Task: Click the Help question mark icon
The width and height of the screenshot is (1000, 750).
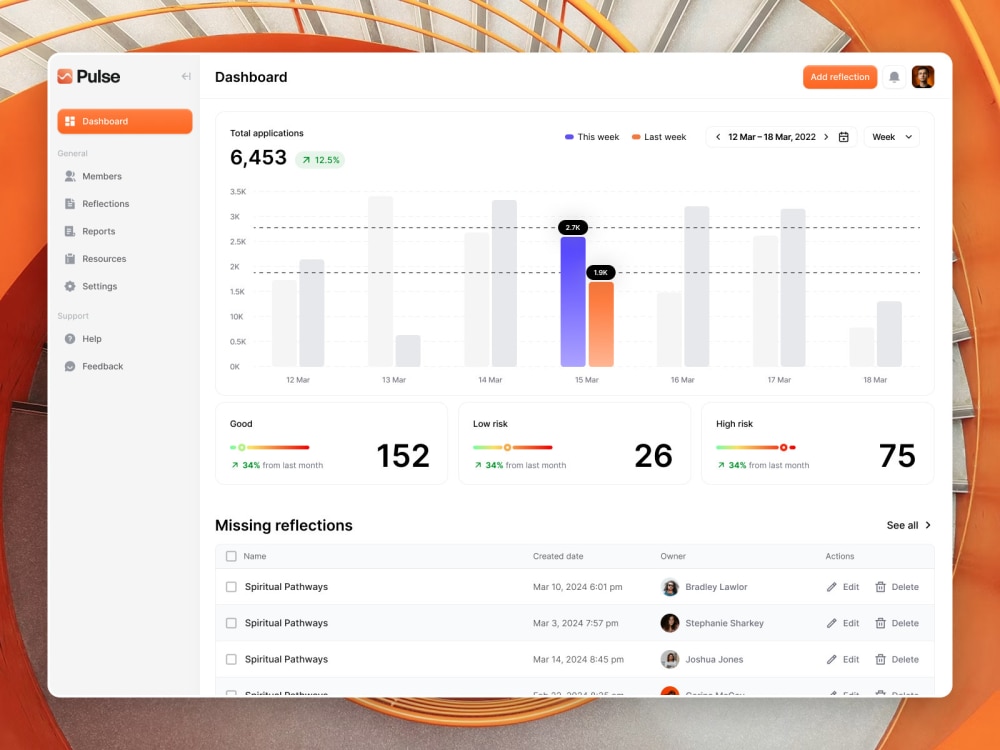Action: coord(70,339)
